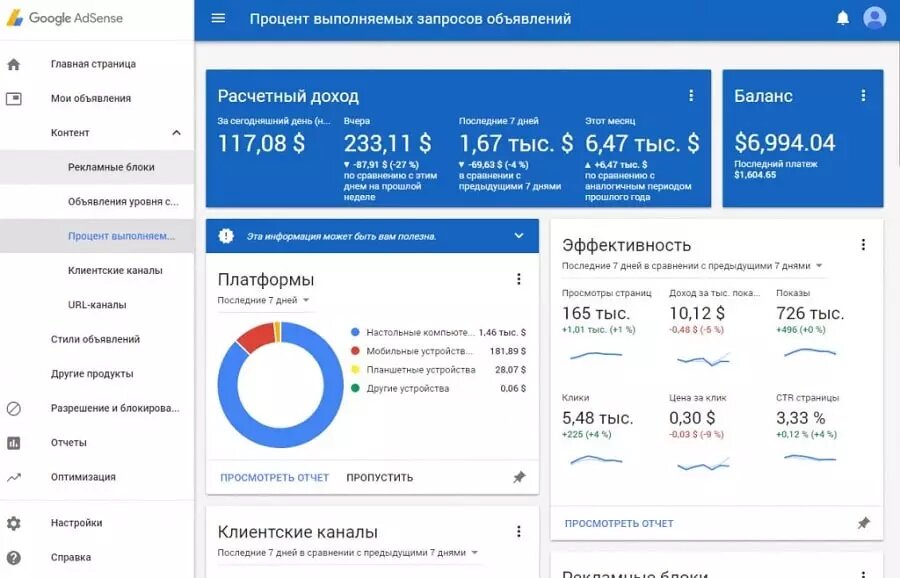Click the Google AdSense logo

(x=65, y=18)
